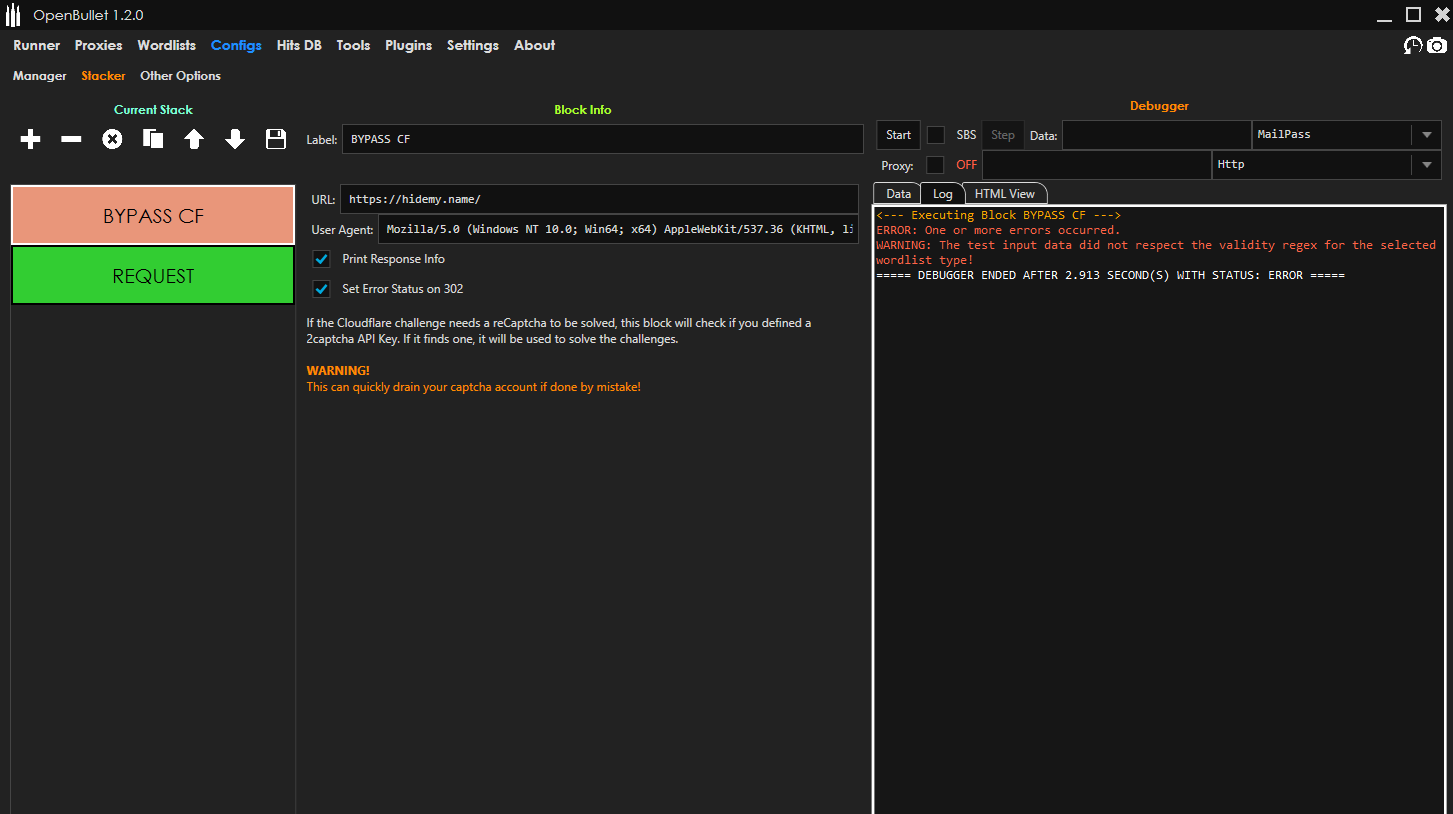Add a new block to the stack
The height and width of the screenshot is (814, 1453).
(29, 139)
